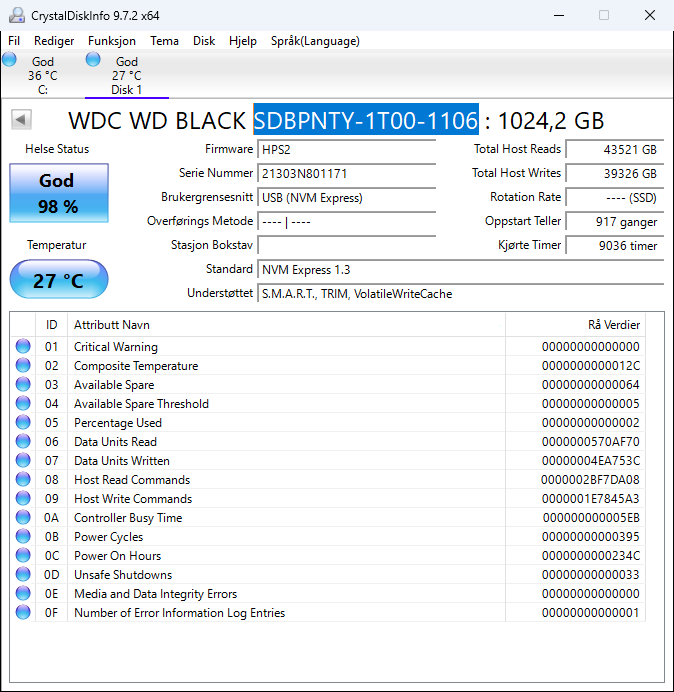Click the Firmware field HPS2

point(346,150)
